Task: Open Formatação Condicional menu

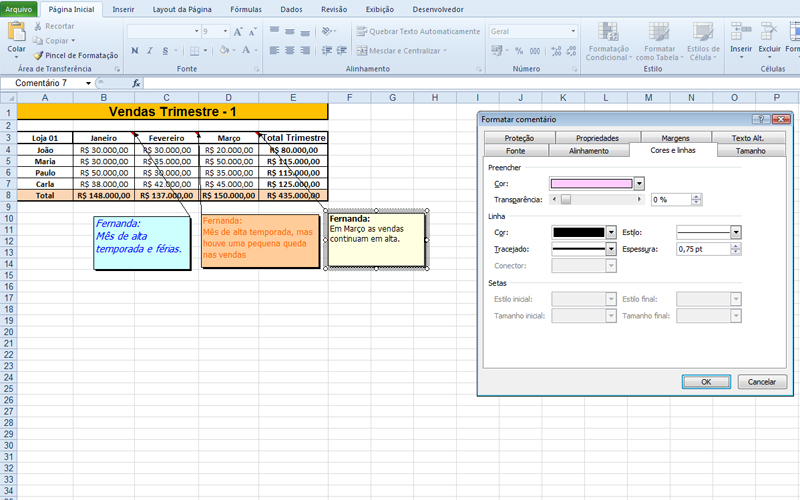Action: tap(608, 41)
